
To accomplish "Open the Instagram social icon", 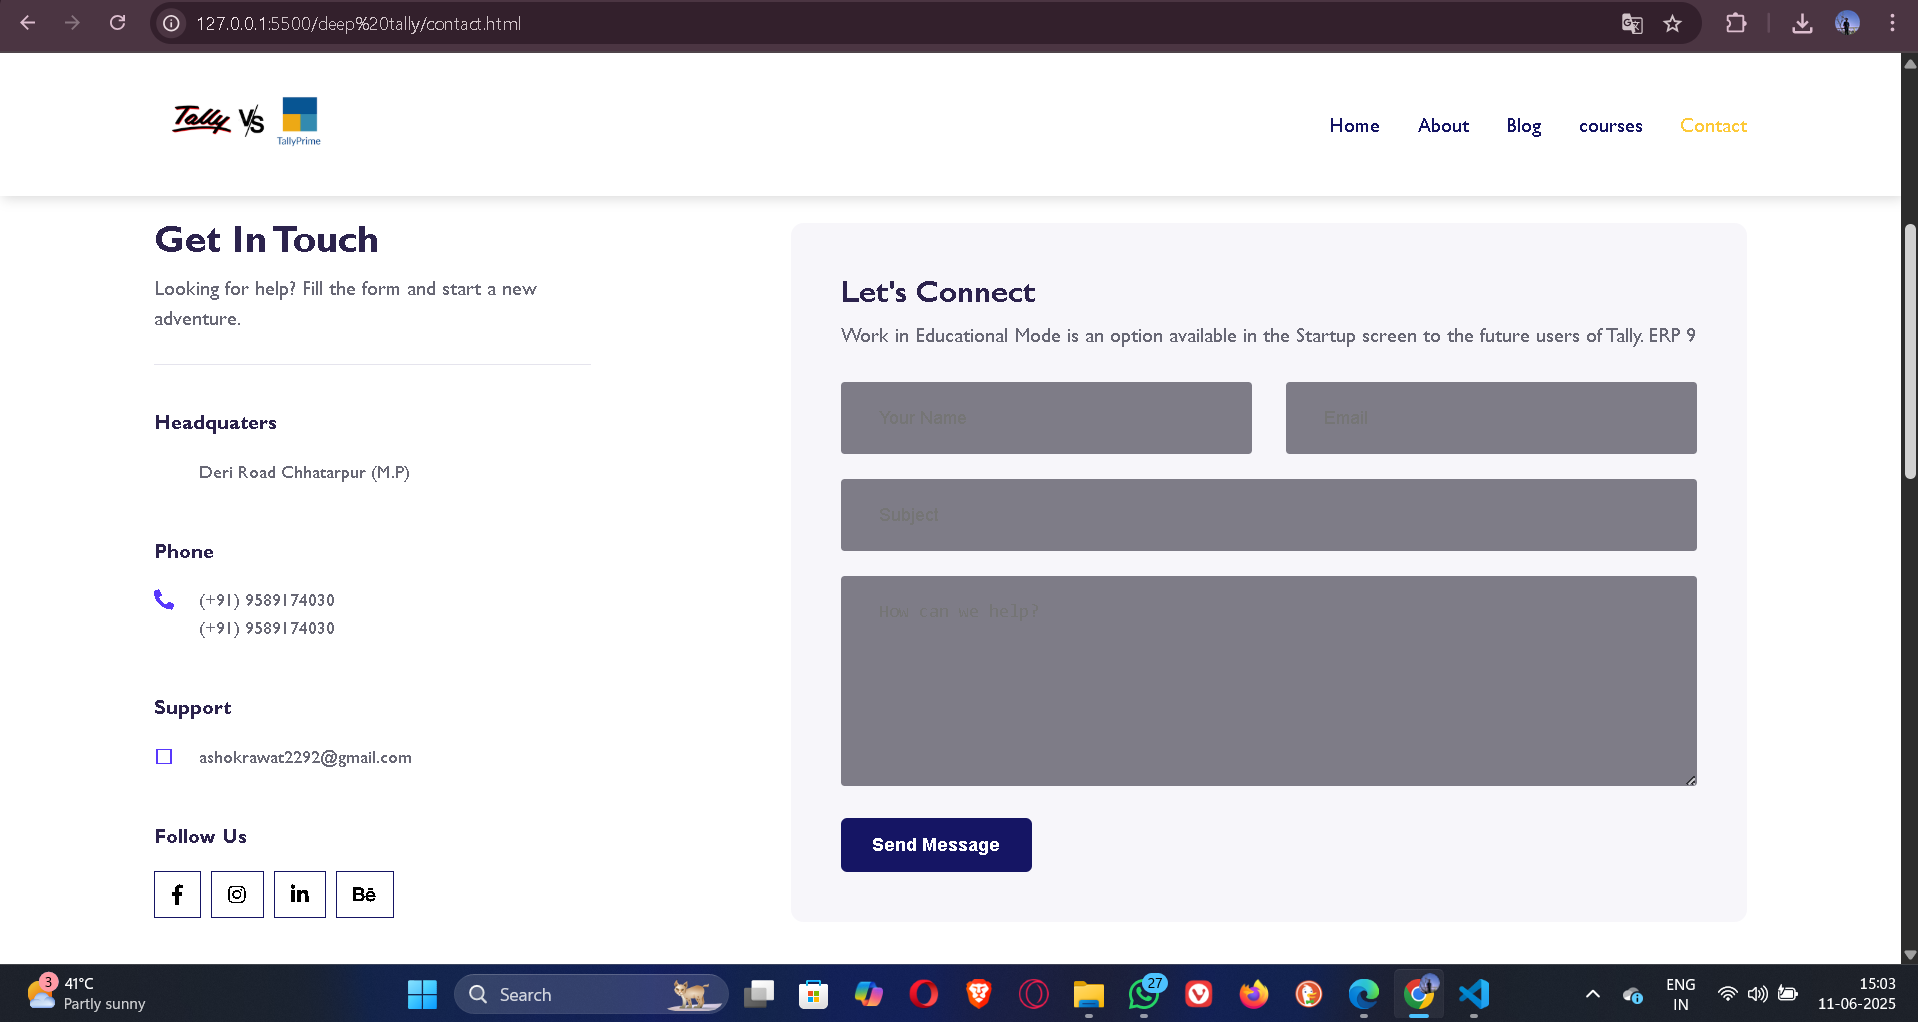I will (237, 894).
